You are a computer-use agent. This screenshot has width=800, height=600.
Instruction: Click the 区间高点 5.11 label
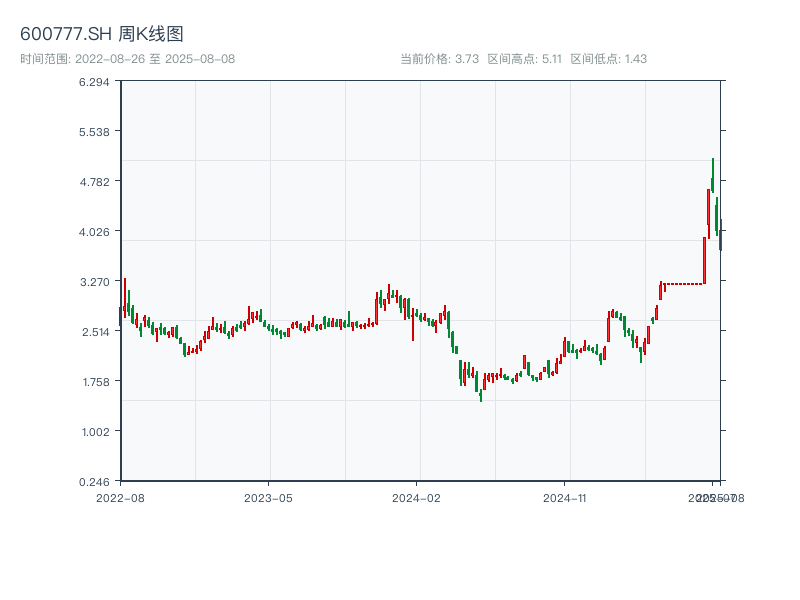[x=525, y=59]
